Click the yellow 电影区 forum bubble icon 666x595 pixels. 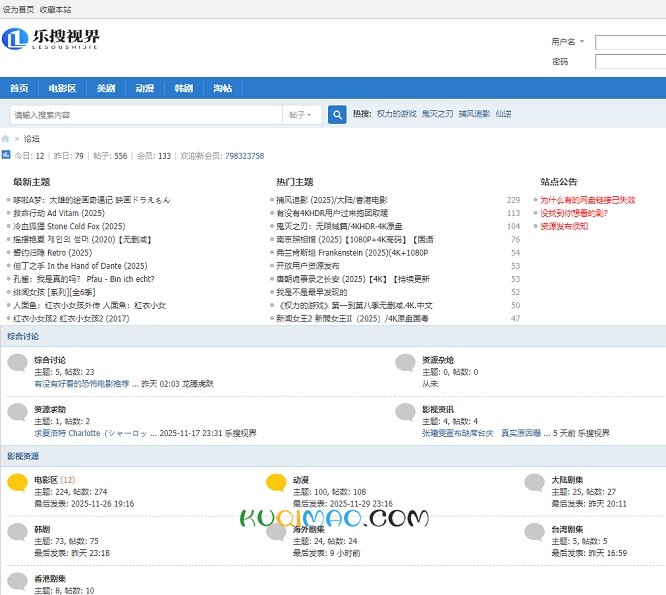[x=17, y=483]
